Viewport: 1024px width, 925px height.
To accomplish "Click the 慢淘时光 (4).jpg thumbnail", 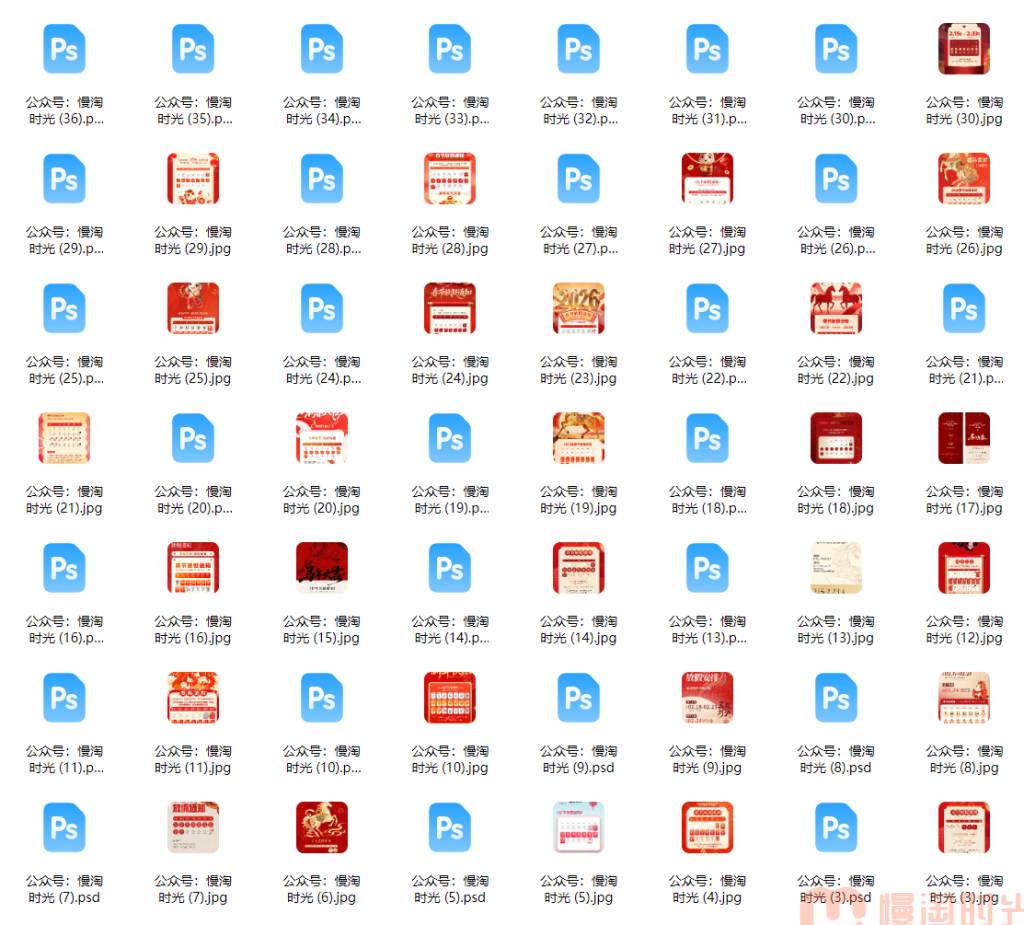I will 707,828.
